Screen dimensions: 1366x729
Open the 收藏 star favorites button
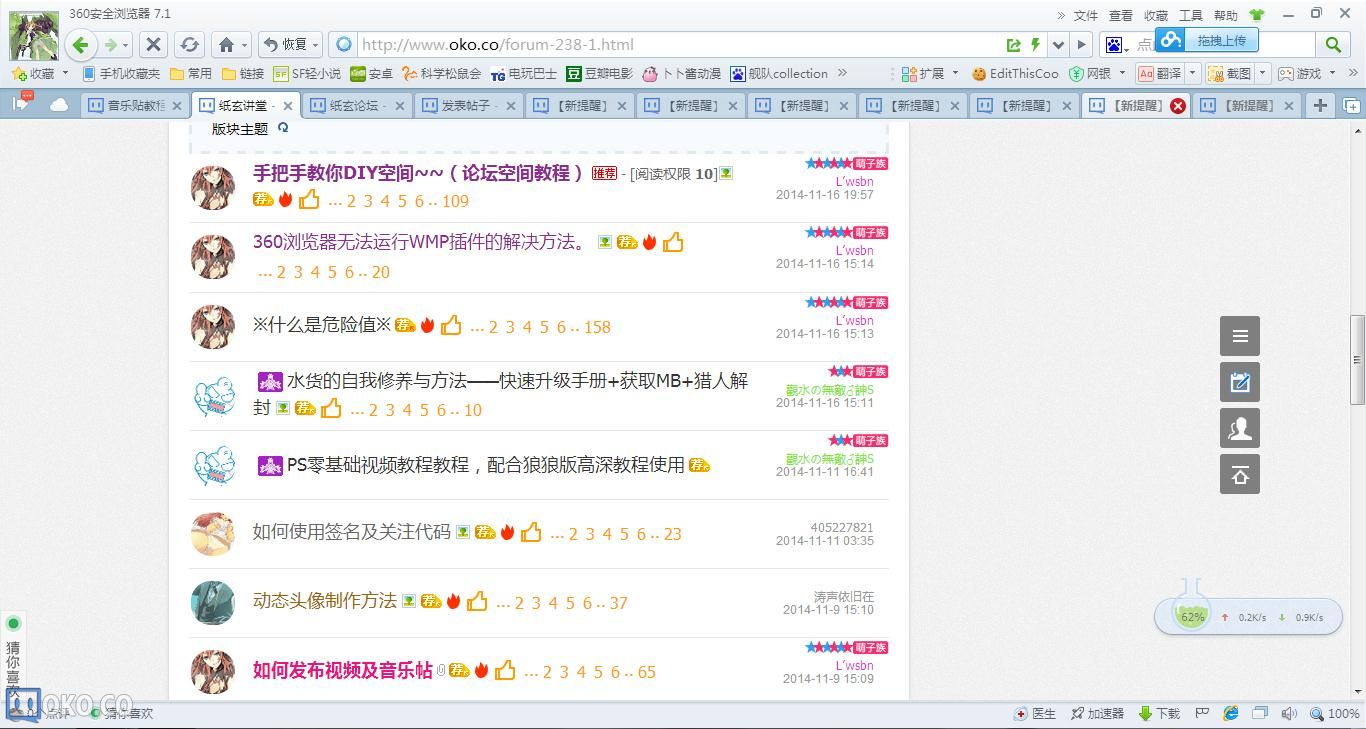(33, 73)
